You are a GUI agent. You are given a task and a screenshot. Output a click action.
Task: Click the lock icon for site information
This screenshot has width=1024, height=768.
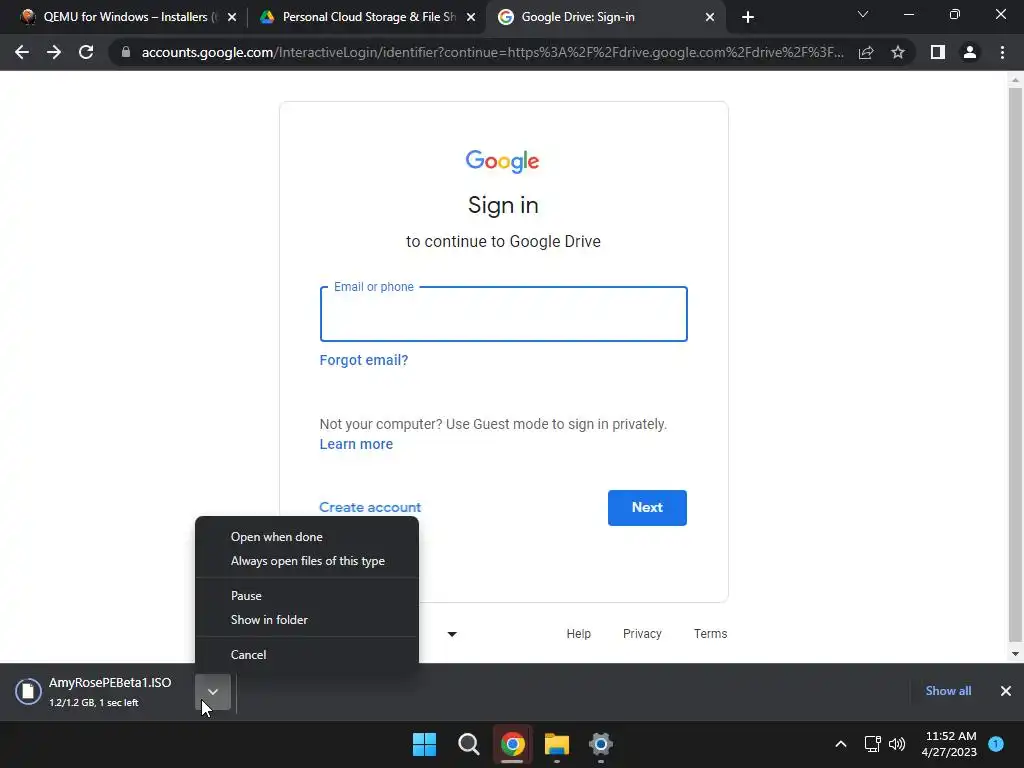[x=126, y=52]
